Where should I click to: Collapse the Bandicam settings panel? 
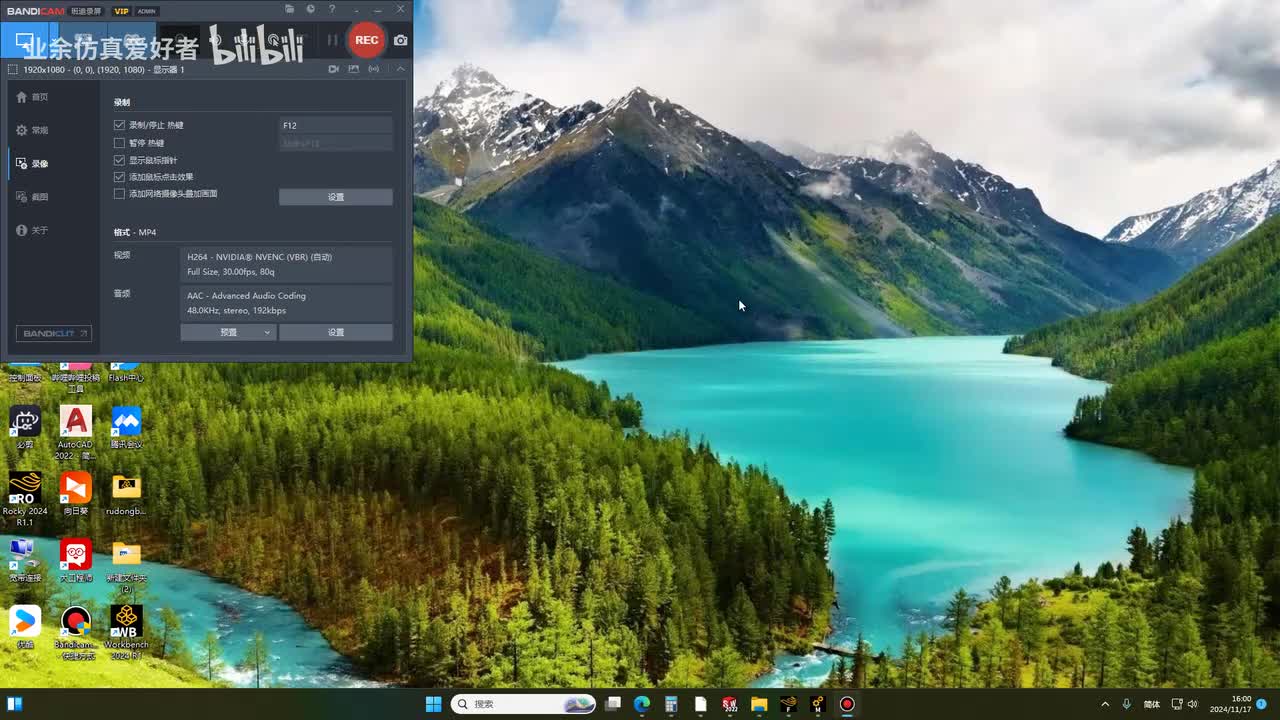pos(401,69)
